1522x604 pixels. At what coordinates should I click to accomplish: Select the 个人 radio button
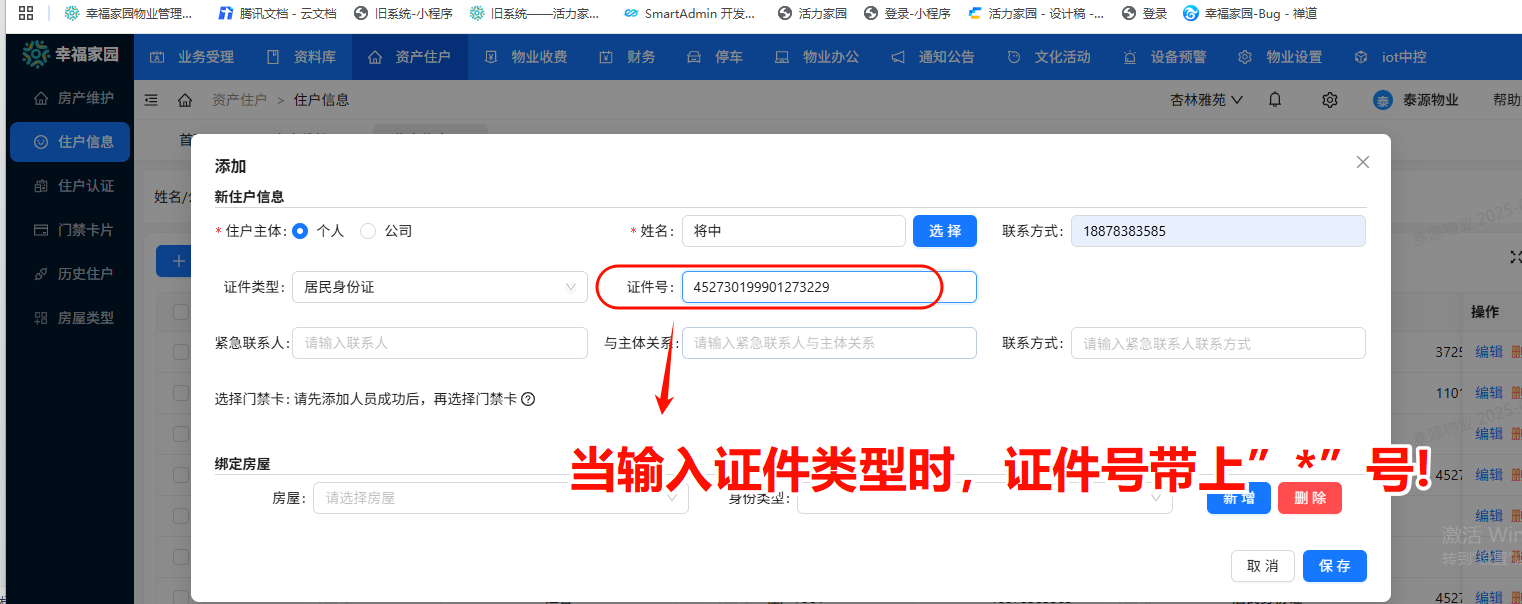point(300,231)
